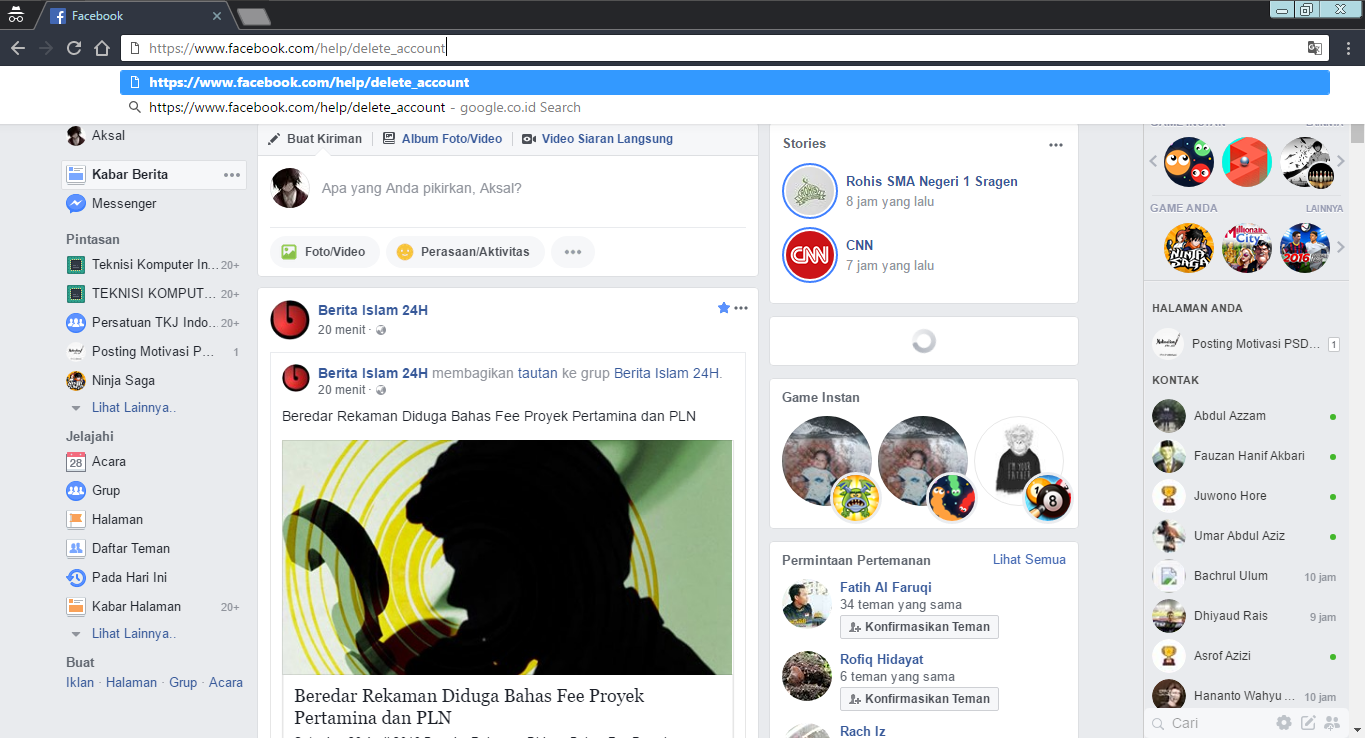This screenshot has width=1365, height=738.
Task: Click new message compose icon in chat bar
Action: click(1308, 723)
